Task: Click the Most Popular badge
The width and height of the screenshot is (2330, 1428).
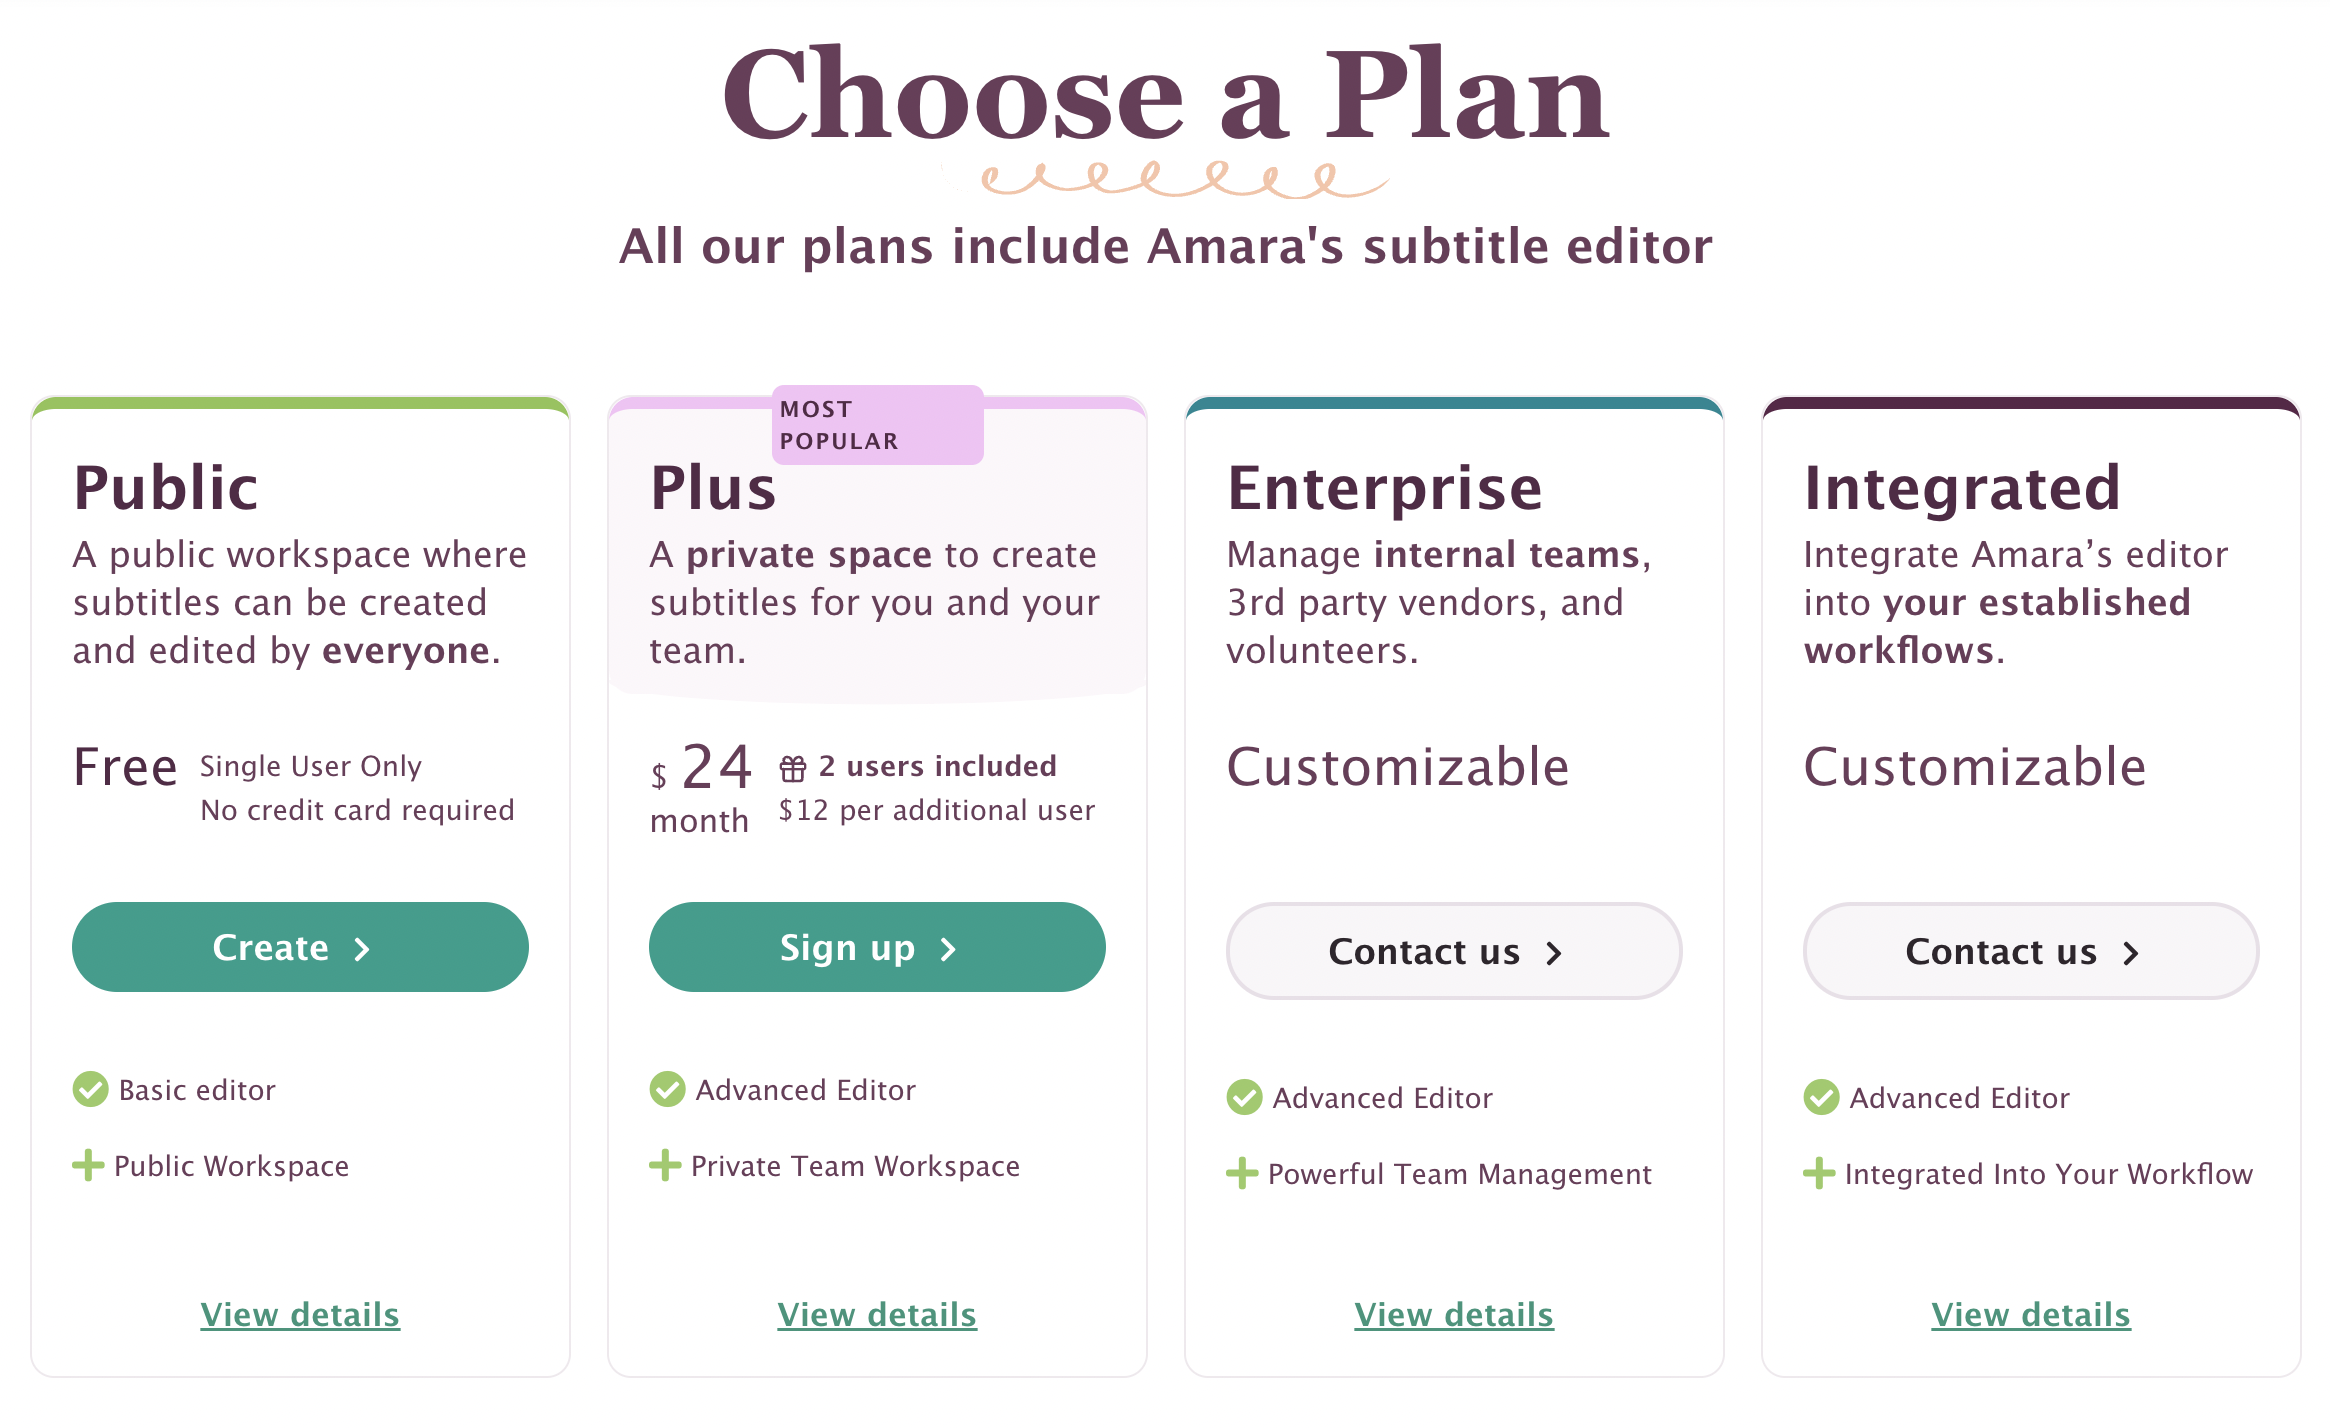Action: pos(877,425)
